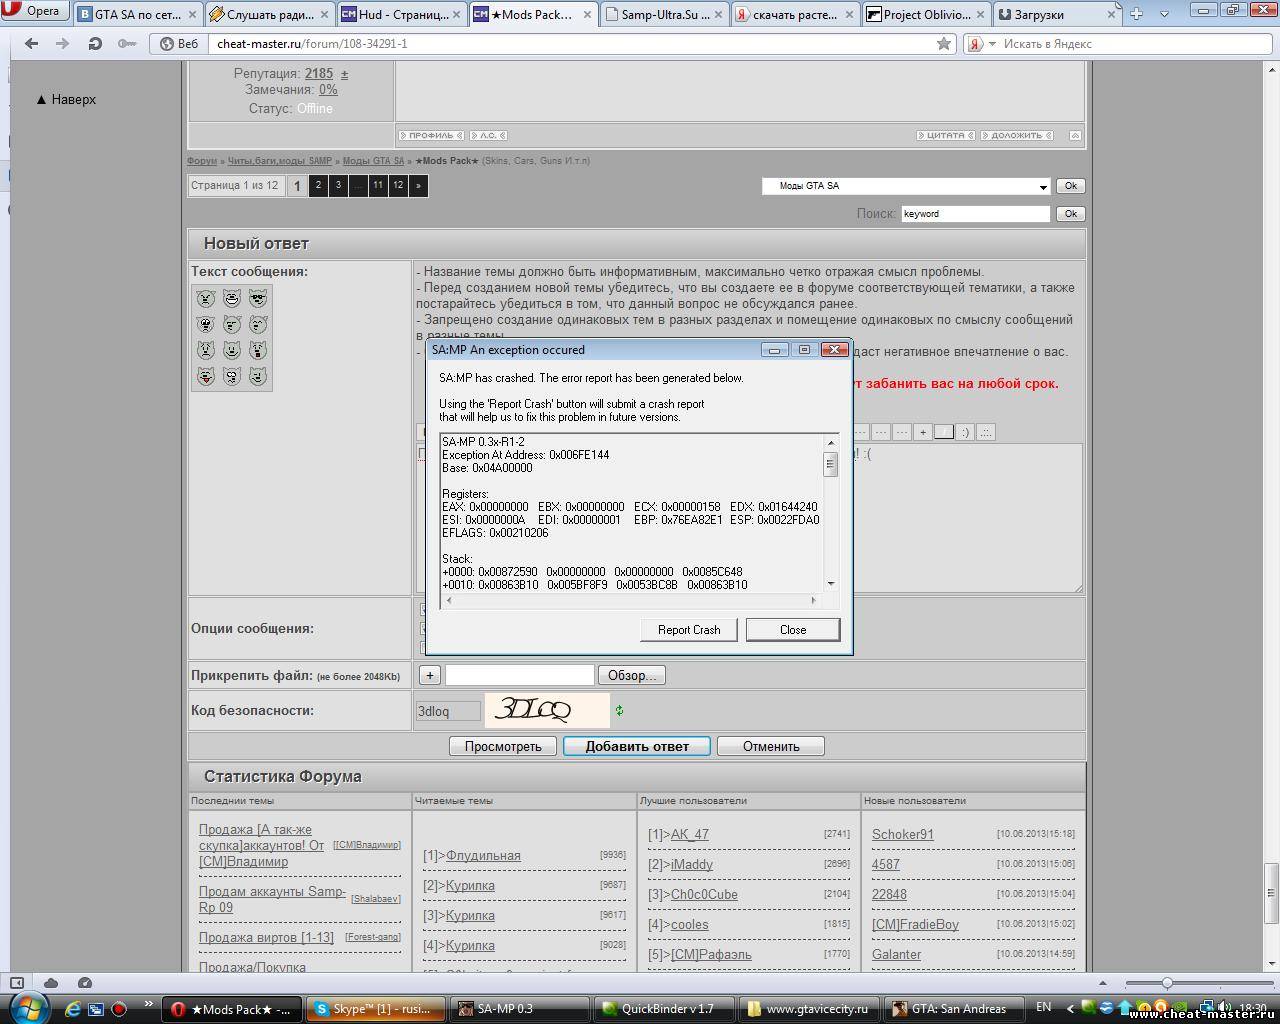Image resolution: width=1280 pixels, height=1024 pixels.
Task: Toggle the Opera panel icon in status bar
Action: [x=17, y=983]
